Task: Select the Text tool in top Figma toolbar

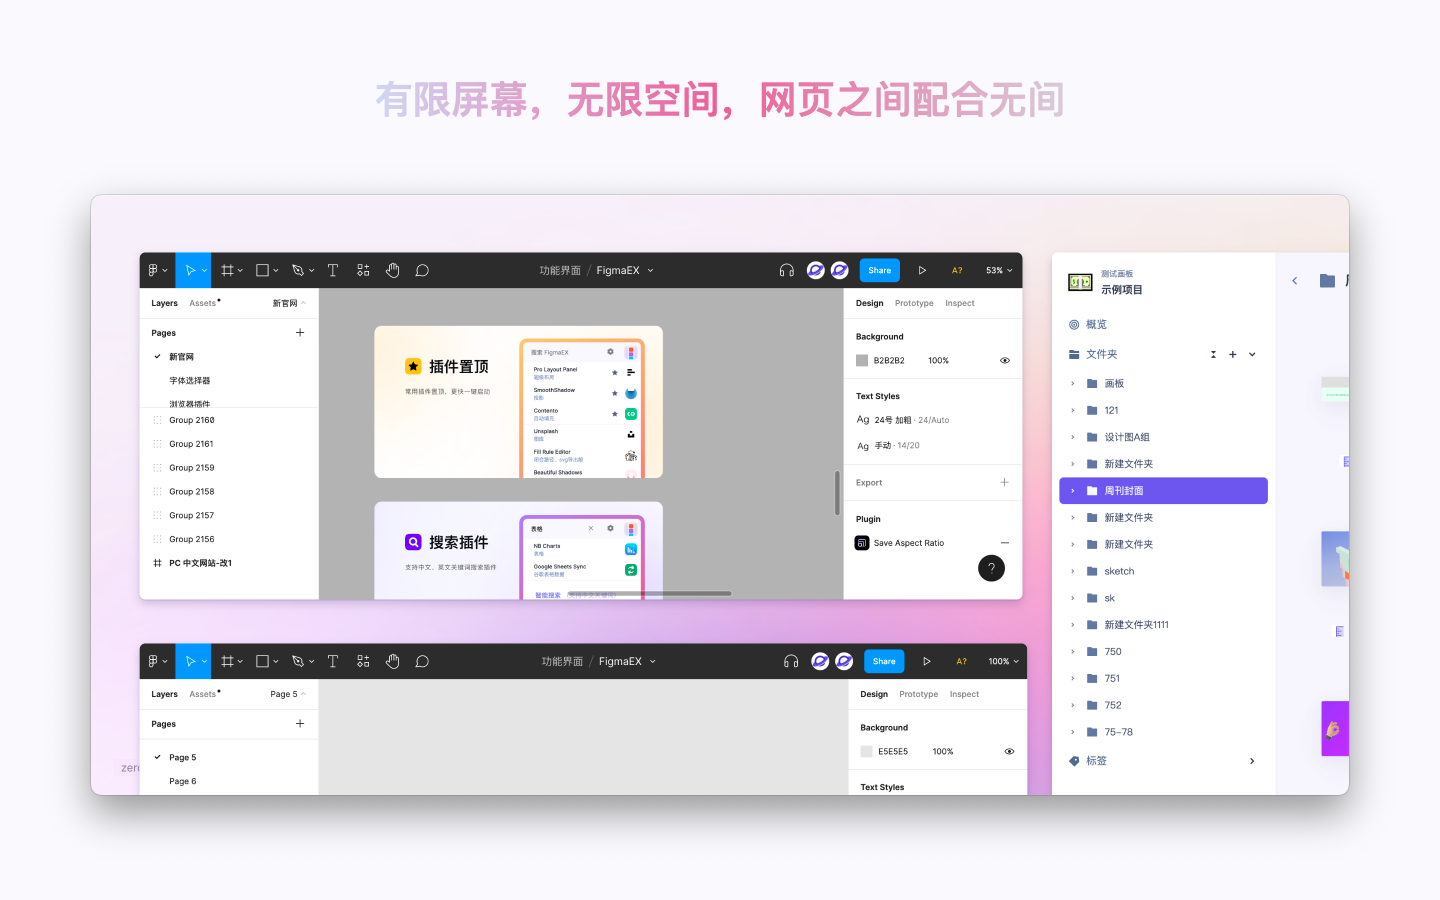Action: click(x=333, y=270)
